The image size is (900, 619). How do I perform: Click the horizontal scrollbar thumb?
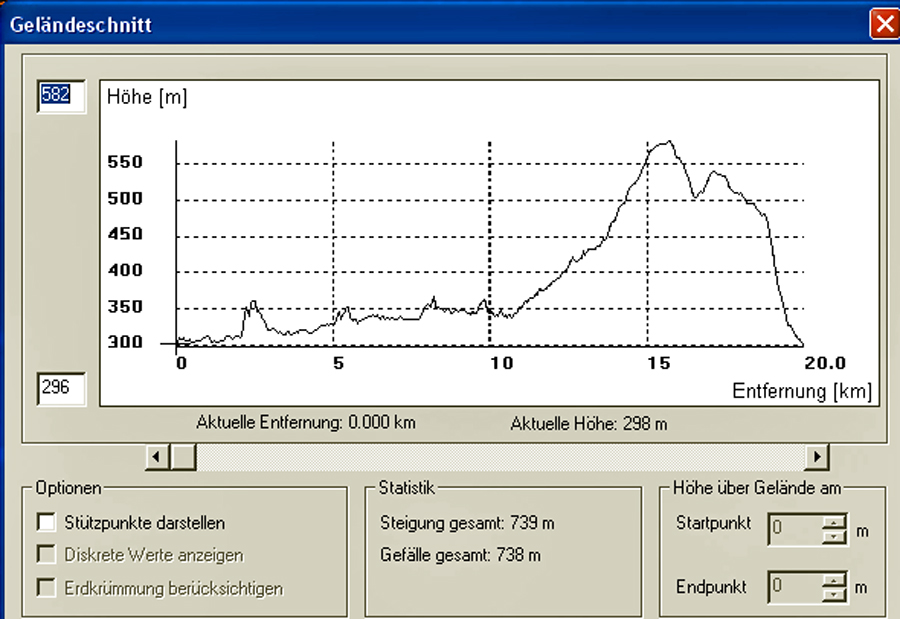pos(182,457)
